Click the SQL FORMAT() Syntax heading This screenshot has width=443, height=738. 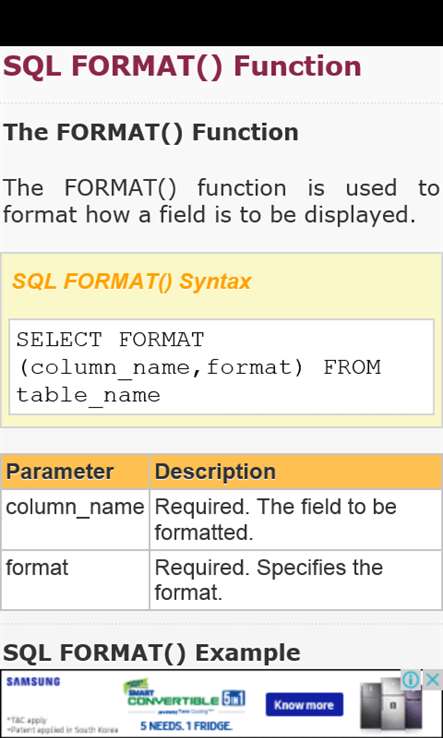pos(132,281)
